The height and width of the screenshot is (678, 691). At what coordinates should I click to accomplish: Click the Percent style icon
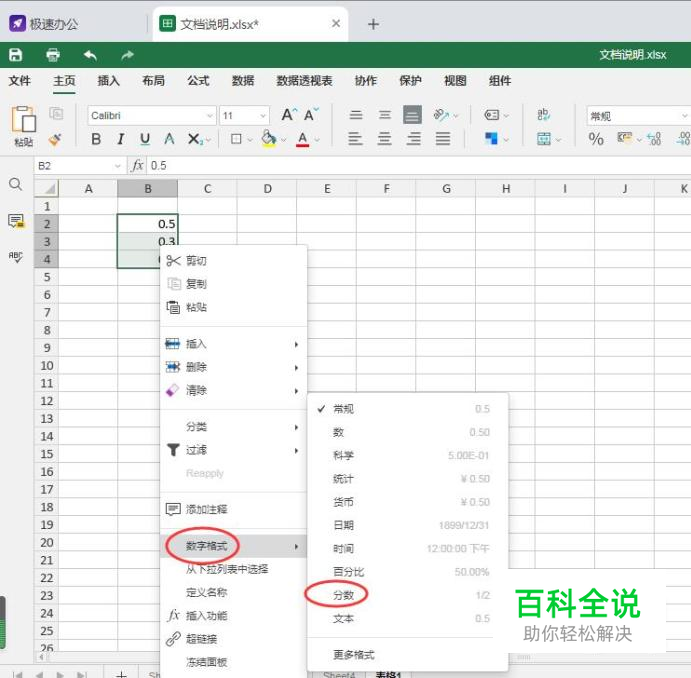click(x=596, y=139)
